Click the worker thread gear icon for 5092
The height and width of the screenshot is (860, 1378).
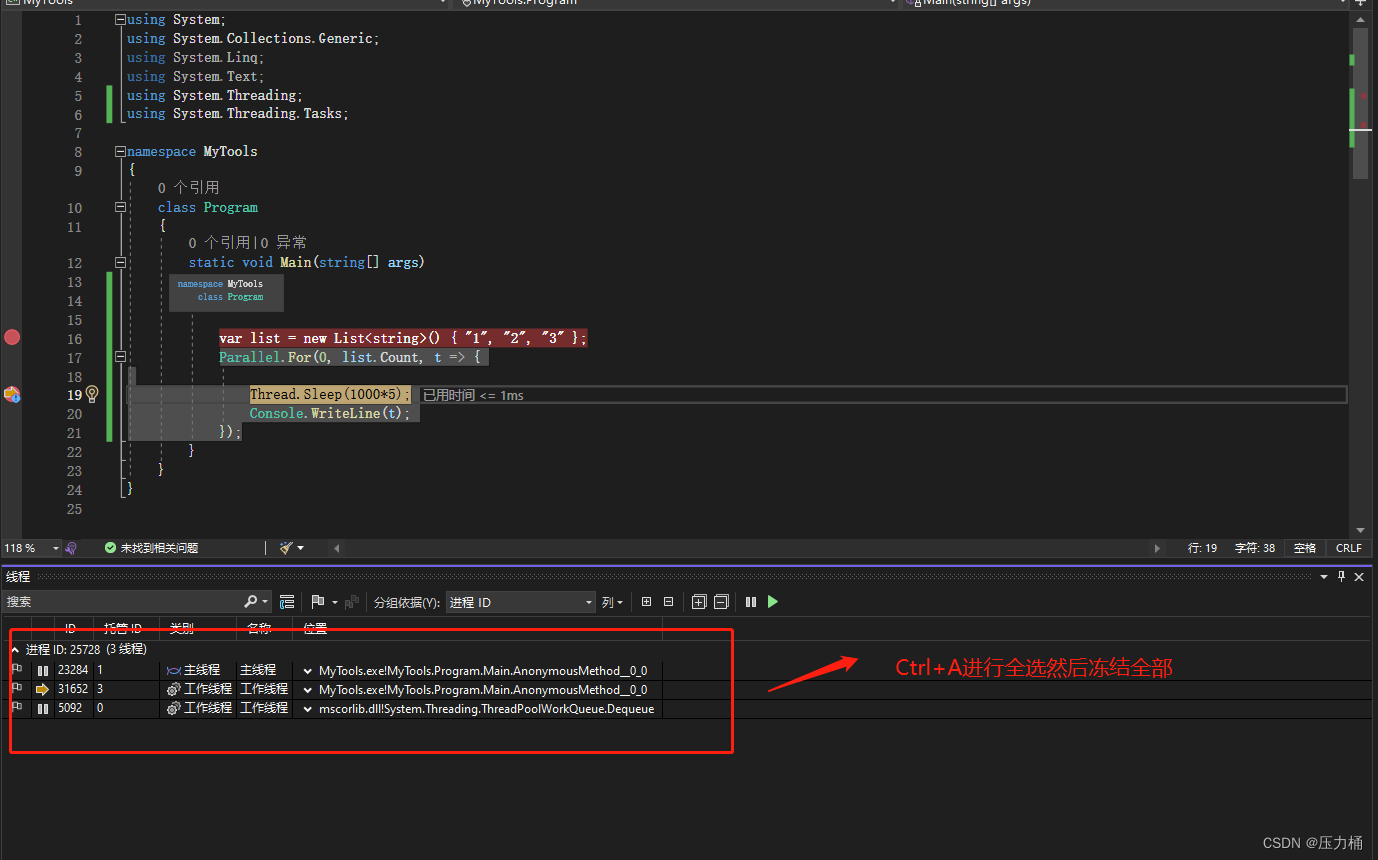tap(173, 709)
